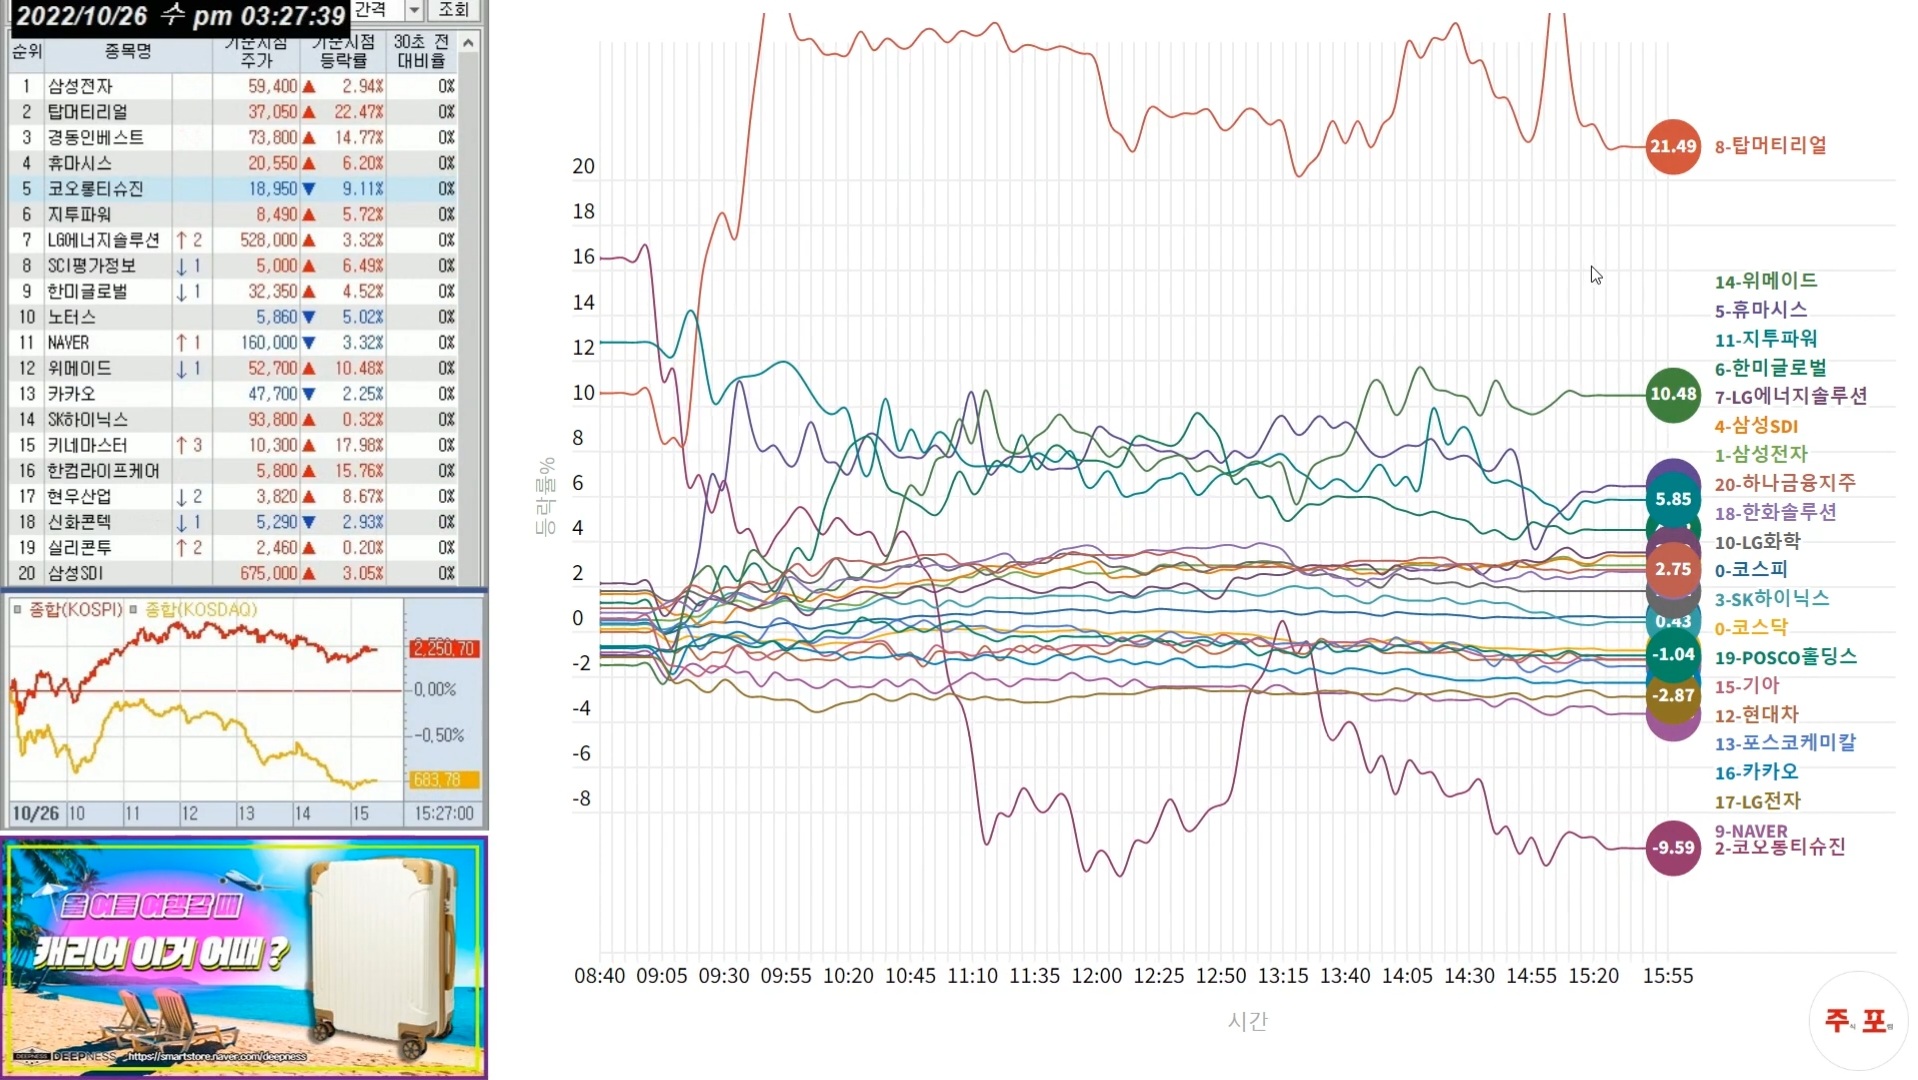Screen dimensions: 1918x1080
Task: Click the green -1.04 value badge
Action: pyautogui.click(x=1673, y=655)
